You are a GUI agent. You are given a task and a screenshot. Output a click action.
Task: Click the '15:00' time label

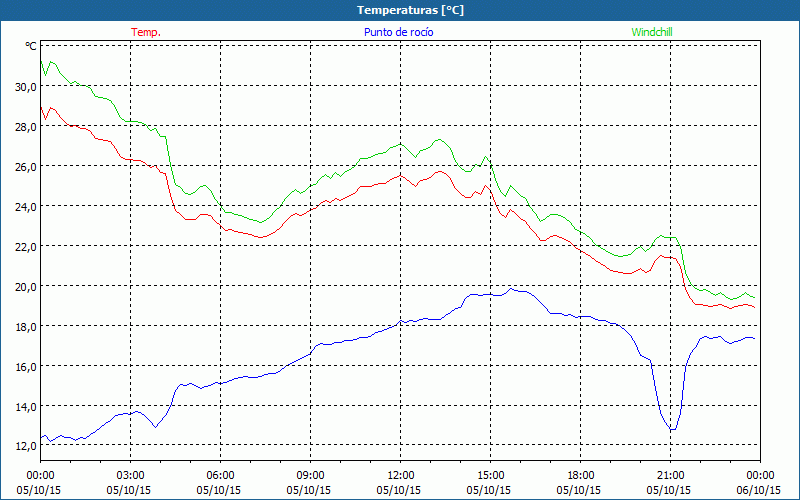click(x=490, y=476)
